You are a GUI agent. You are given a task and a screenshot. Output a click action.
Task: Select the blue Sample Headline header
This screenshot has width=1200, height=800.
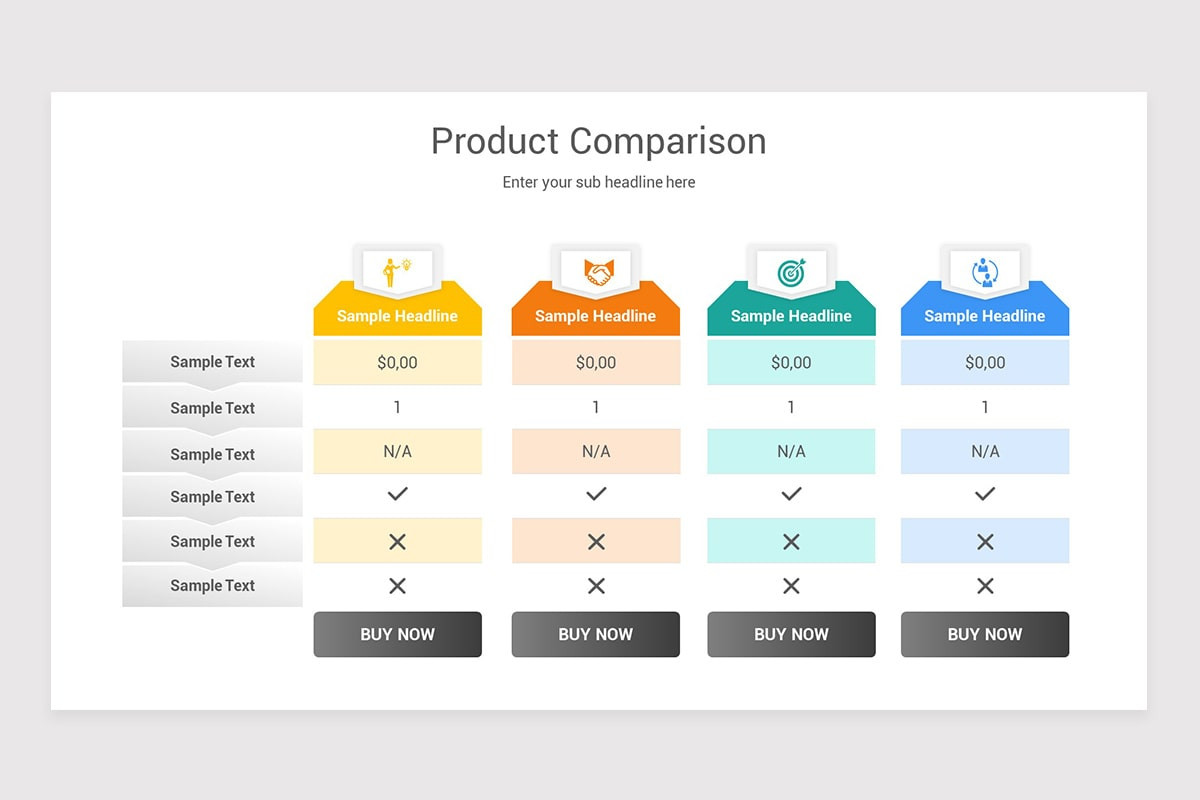coord(985,316)
